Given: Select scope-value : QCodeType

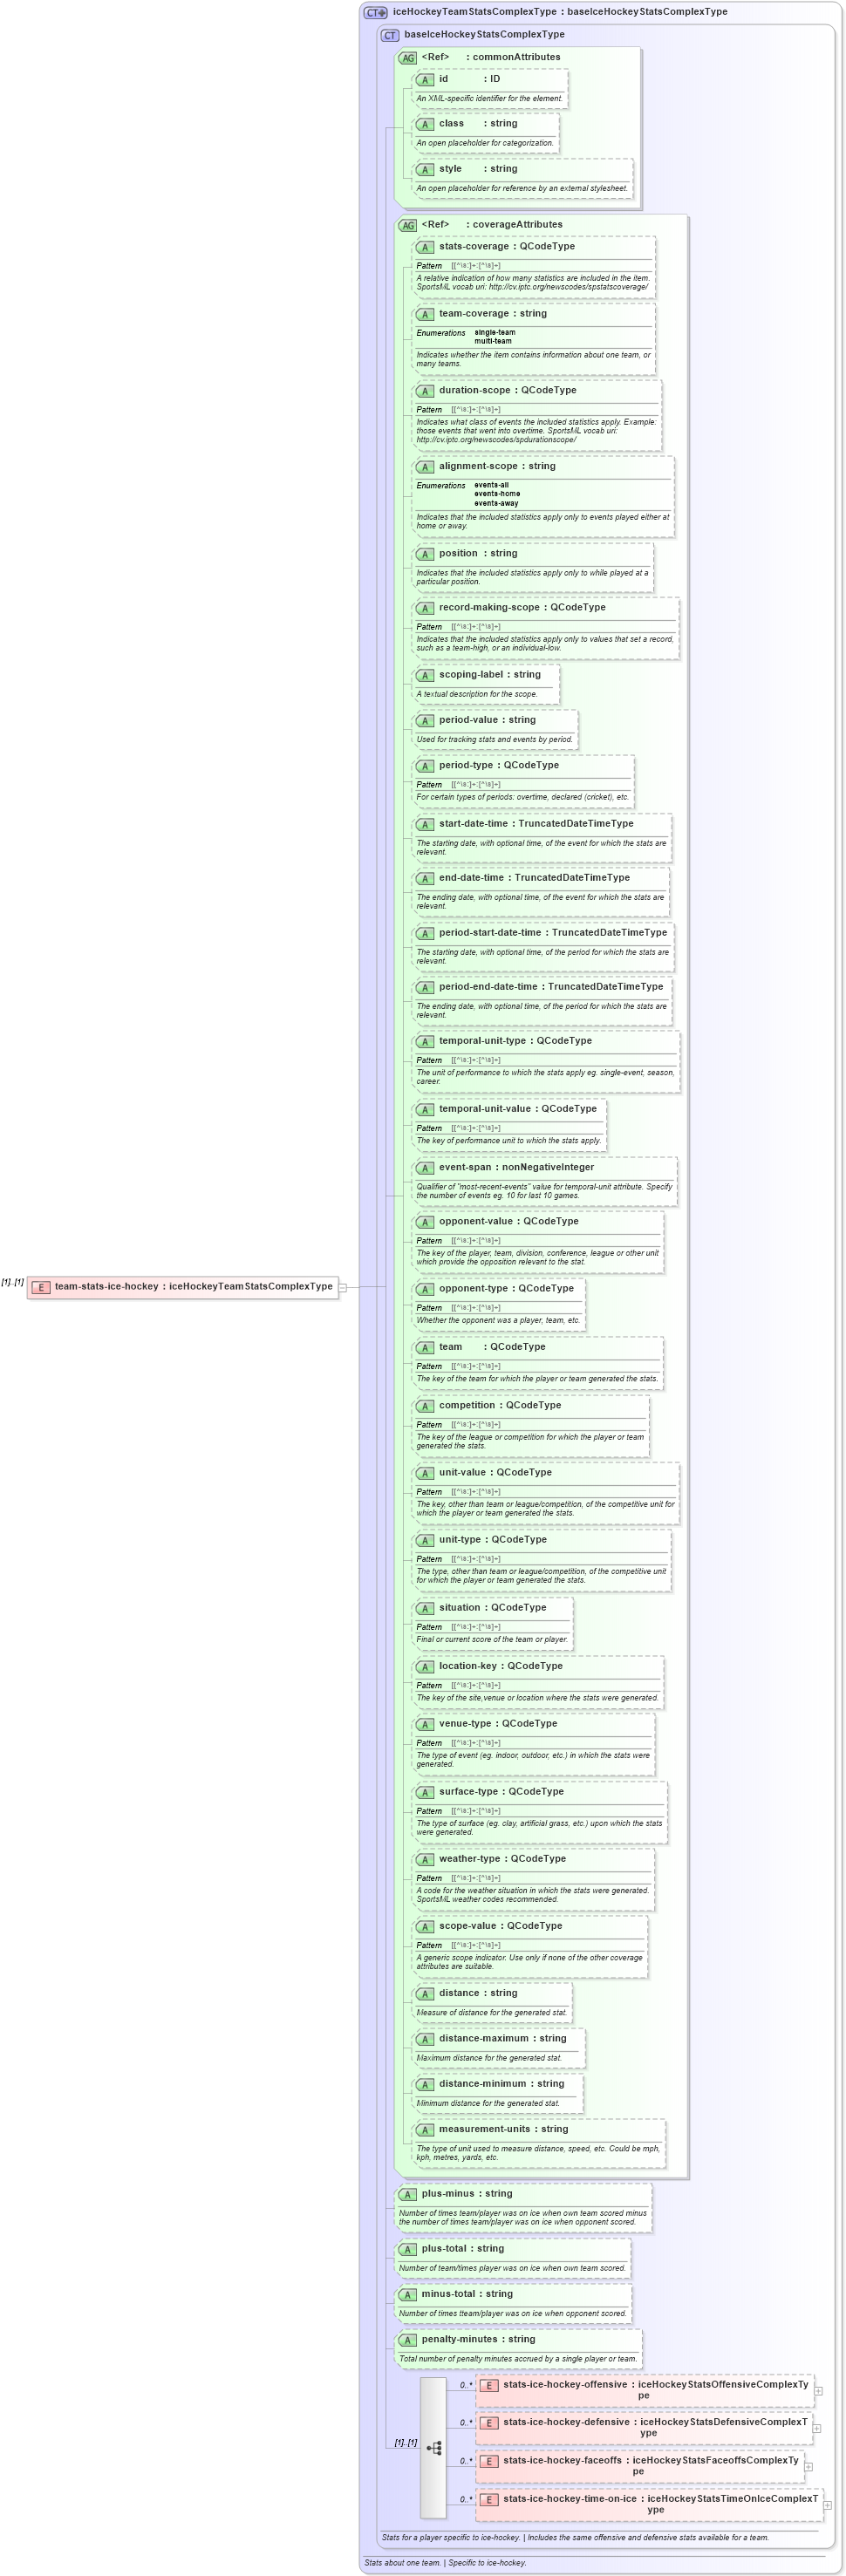Looking at the screenshot, I should 500,1926.
